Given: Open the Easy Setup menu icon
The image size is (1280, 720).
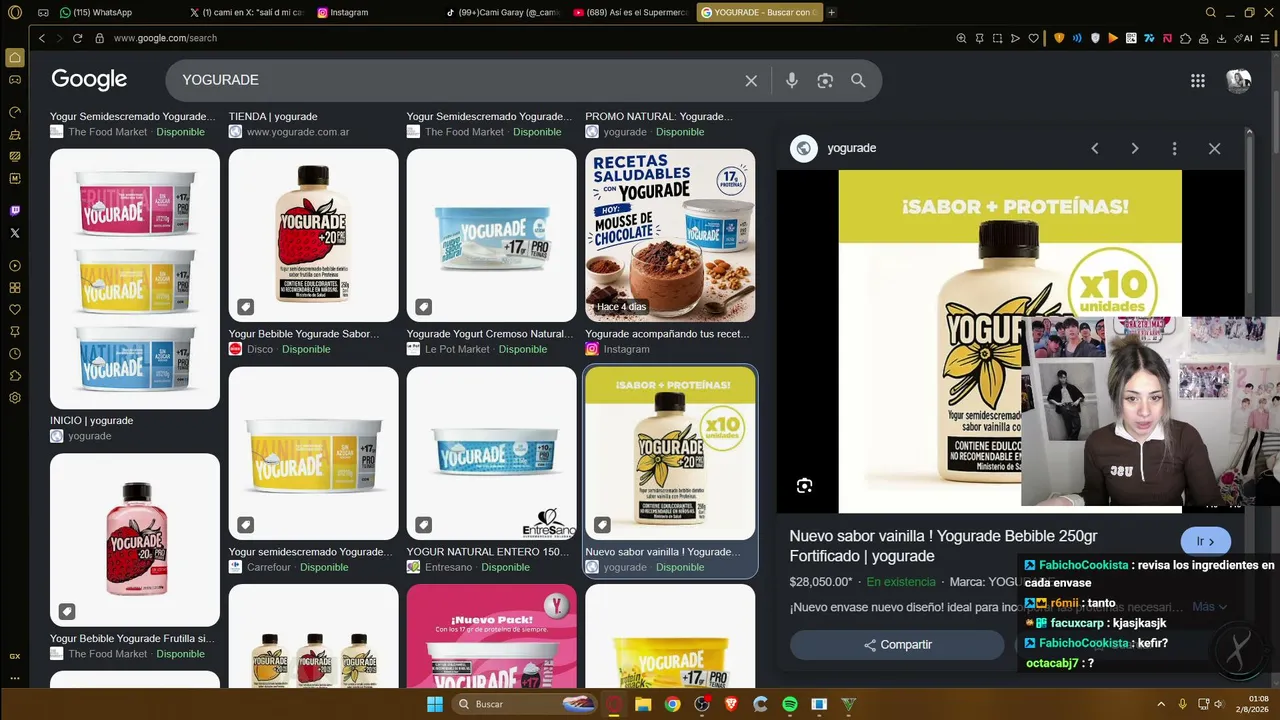Looking at the screenshot, I should [1265, 38].
